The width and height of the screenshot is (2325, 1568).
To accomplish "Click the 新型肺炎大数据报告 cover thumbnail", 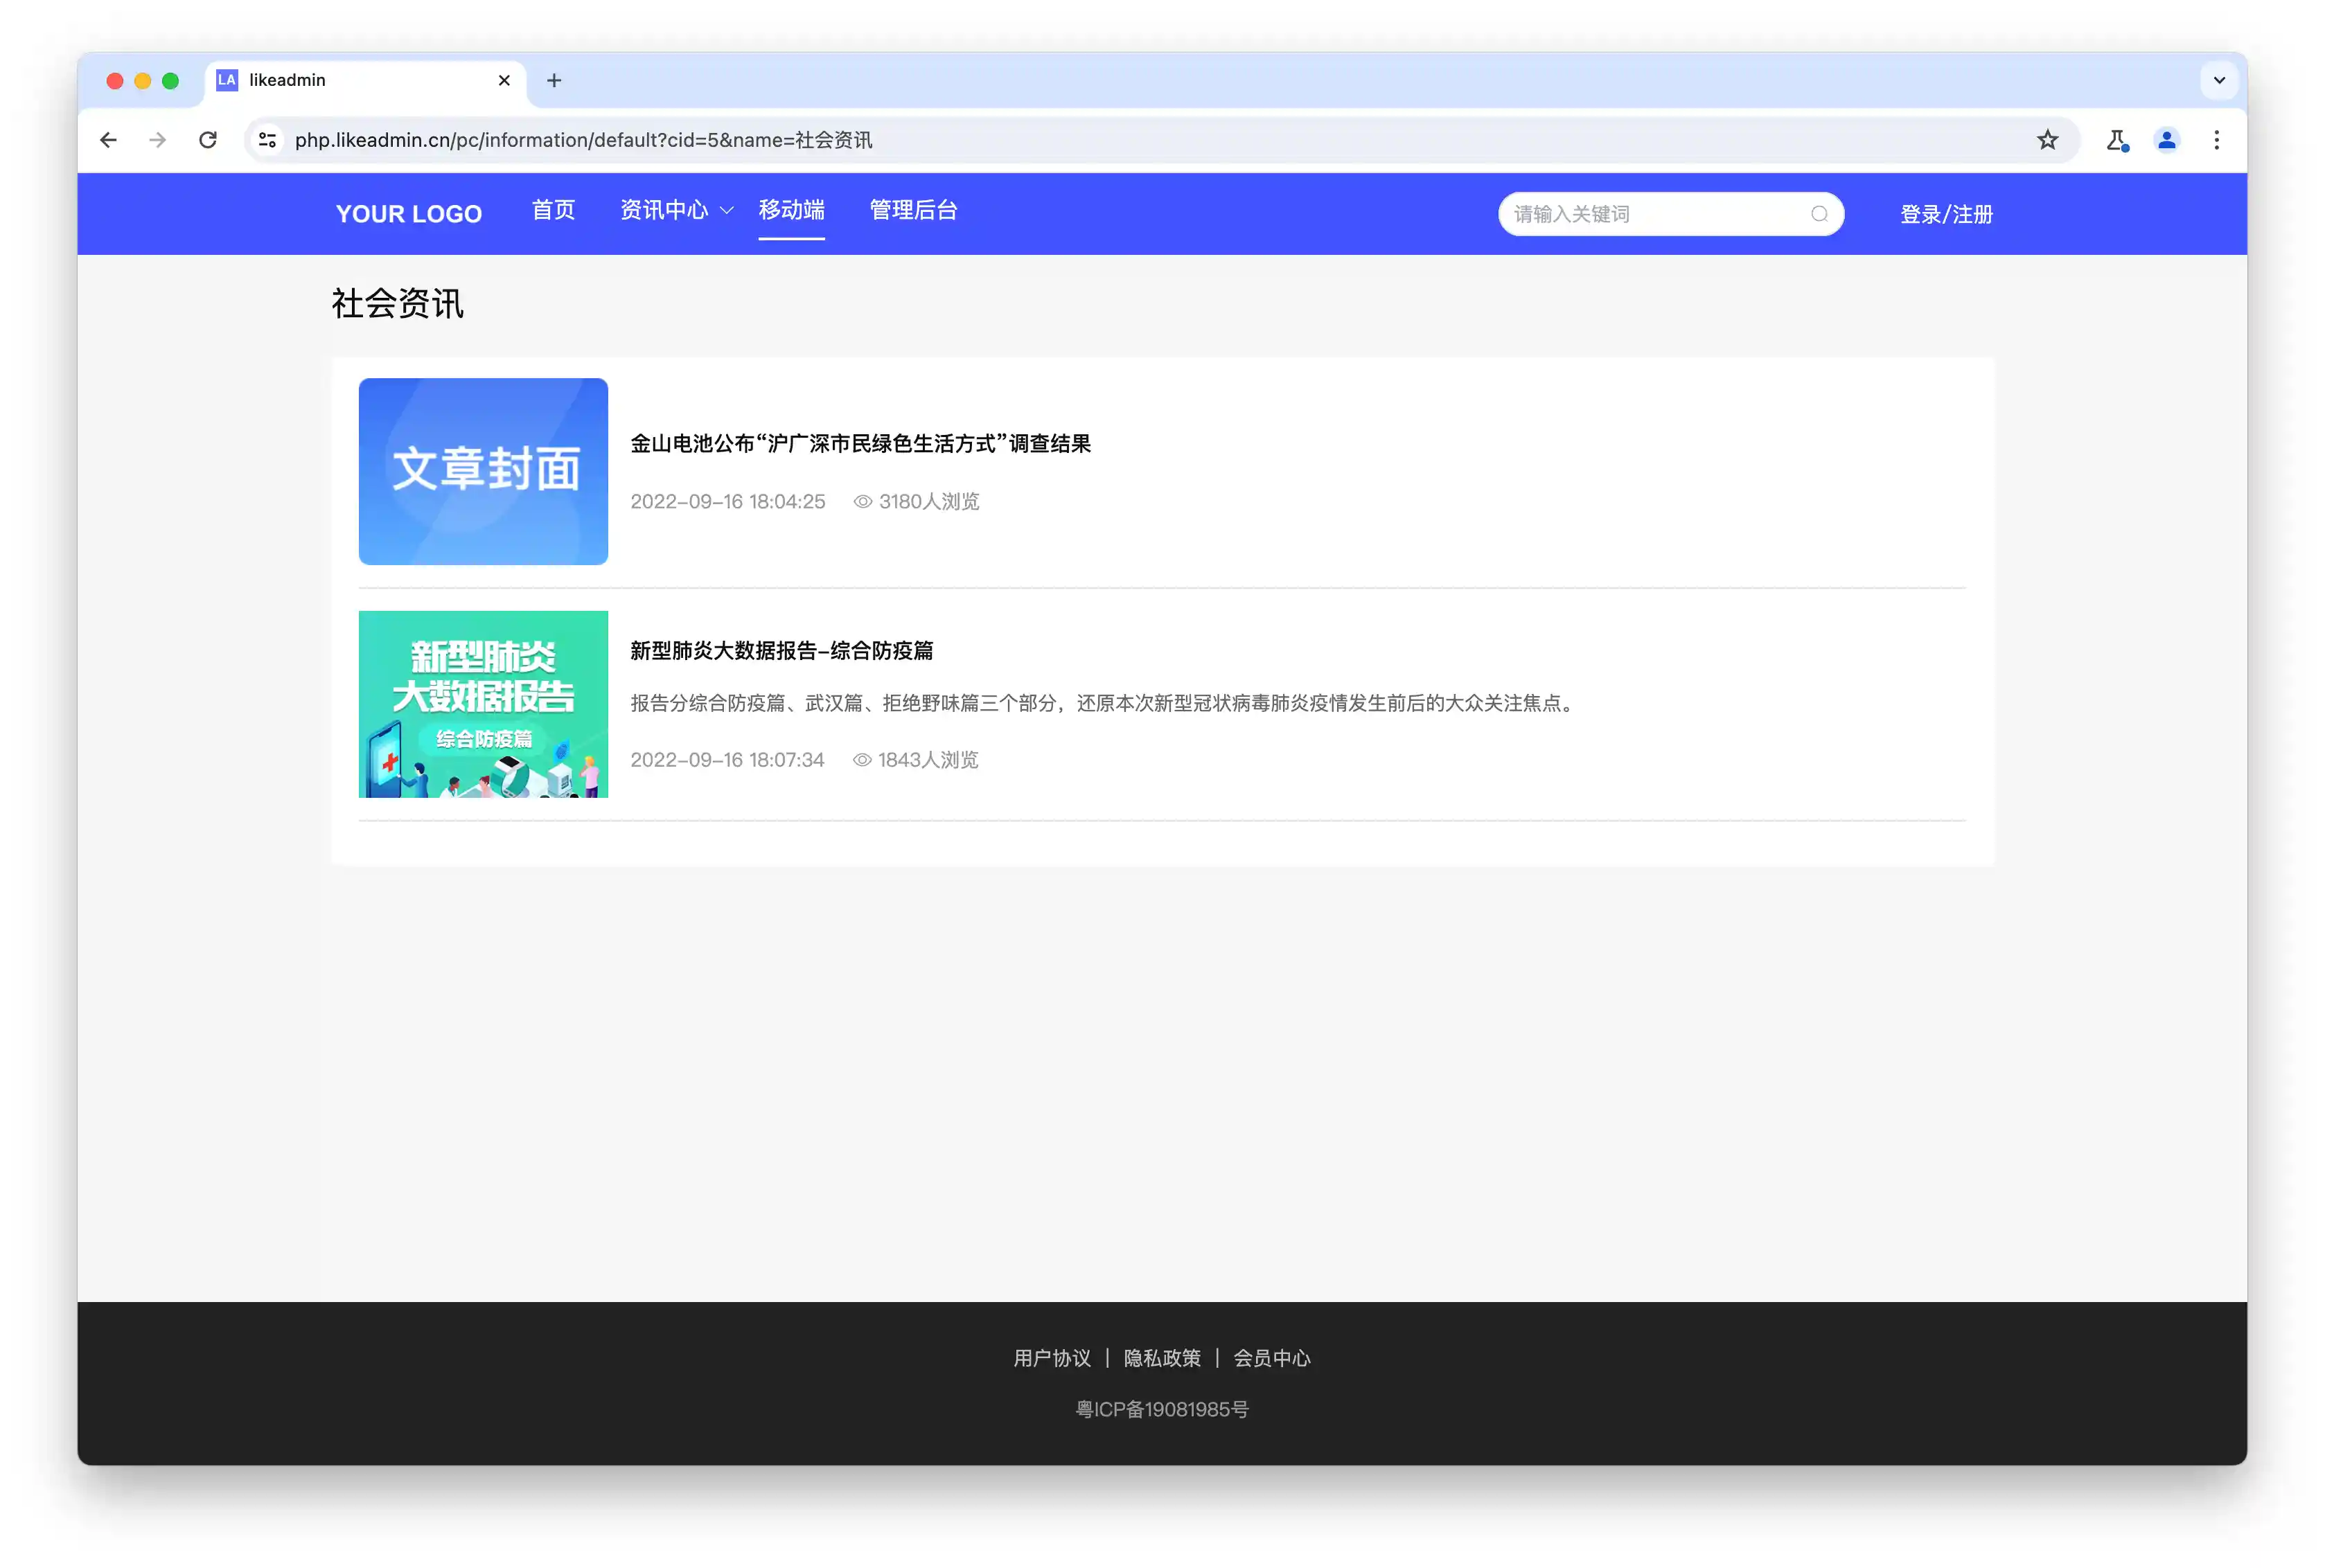I will 483,704.
